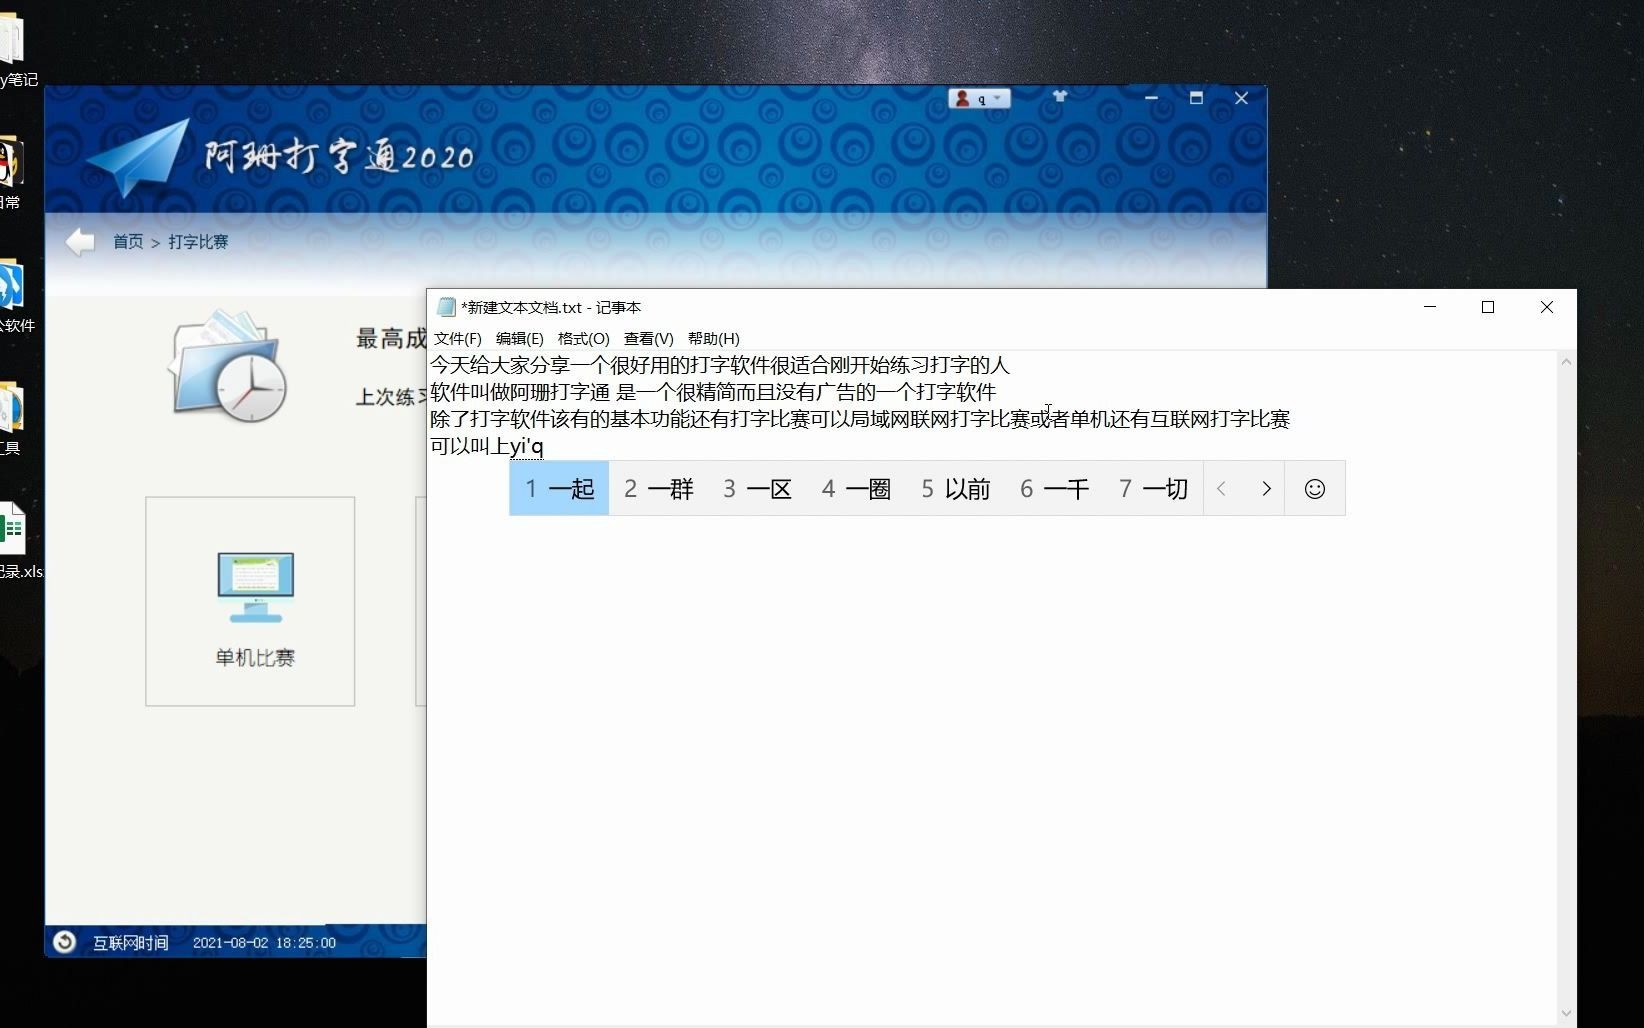Open the skin (shirt) icon in 阿珊打字通

coord(1060,97)
